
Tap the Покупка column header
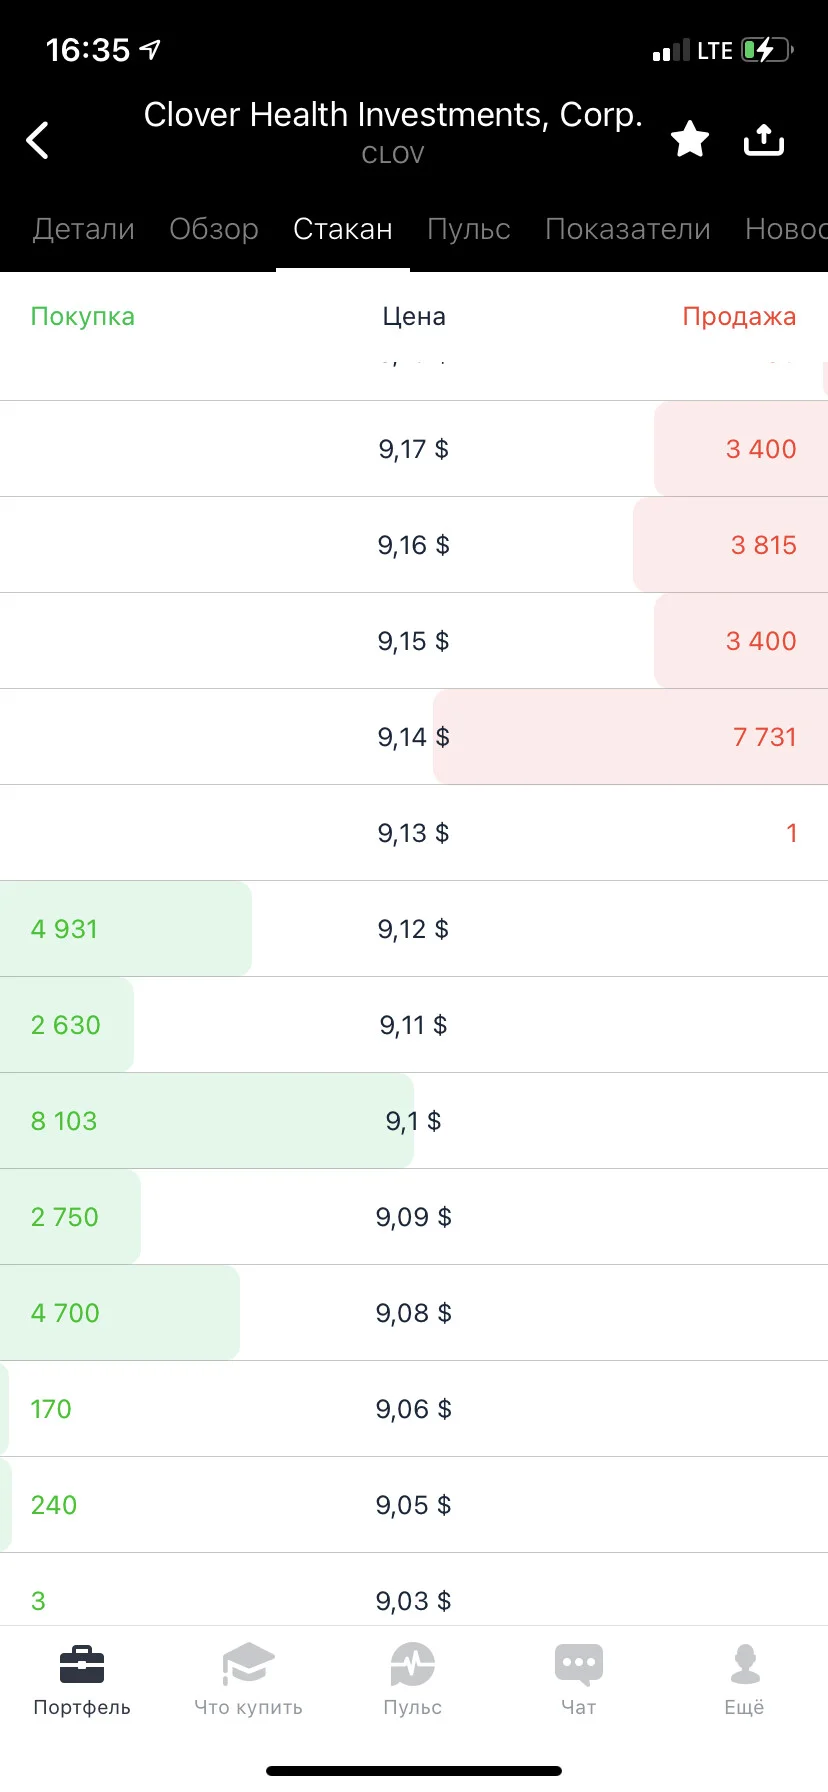tap(83, 316)
